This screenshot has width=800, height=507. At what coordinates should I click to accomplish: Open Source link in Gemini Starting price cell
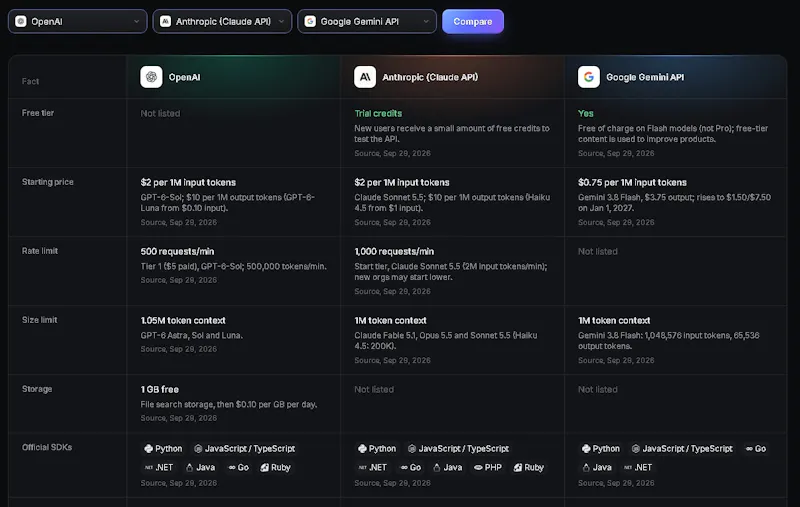coord(616,222)
